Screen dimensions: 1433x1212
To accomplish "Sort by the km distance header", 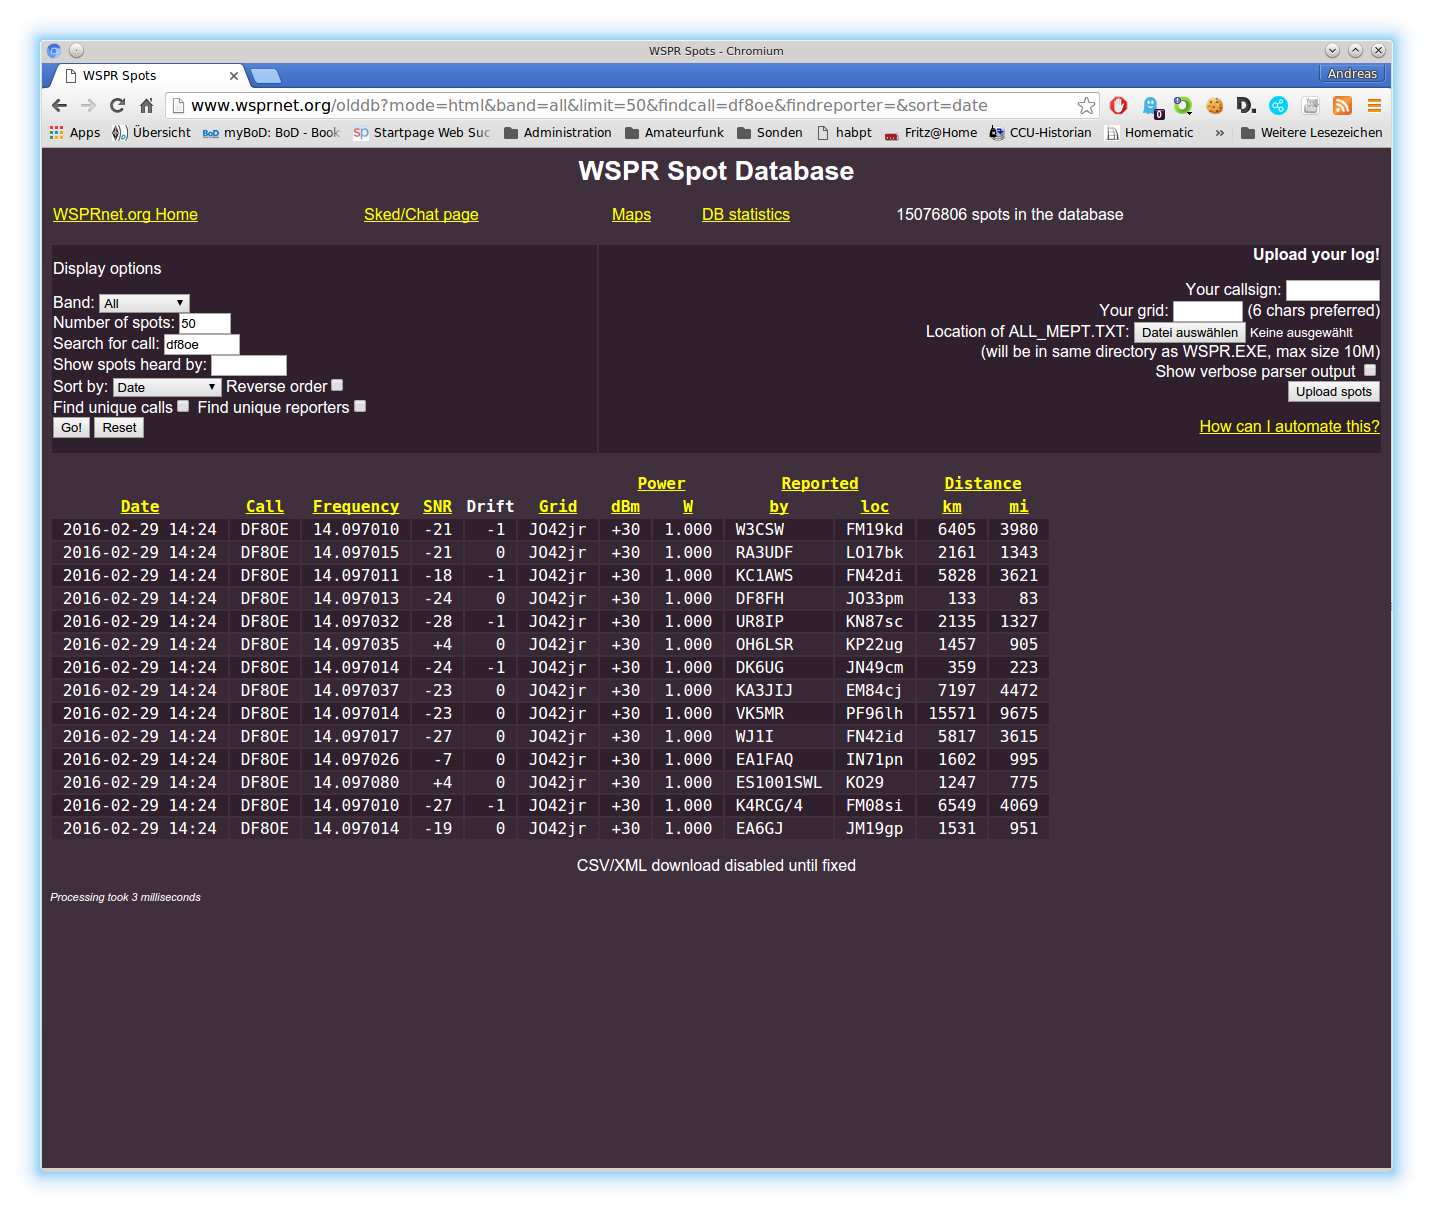I will pyautogui.click(x=952, y=507).
